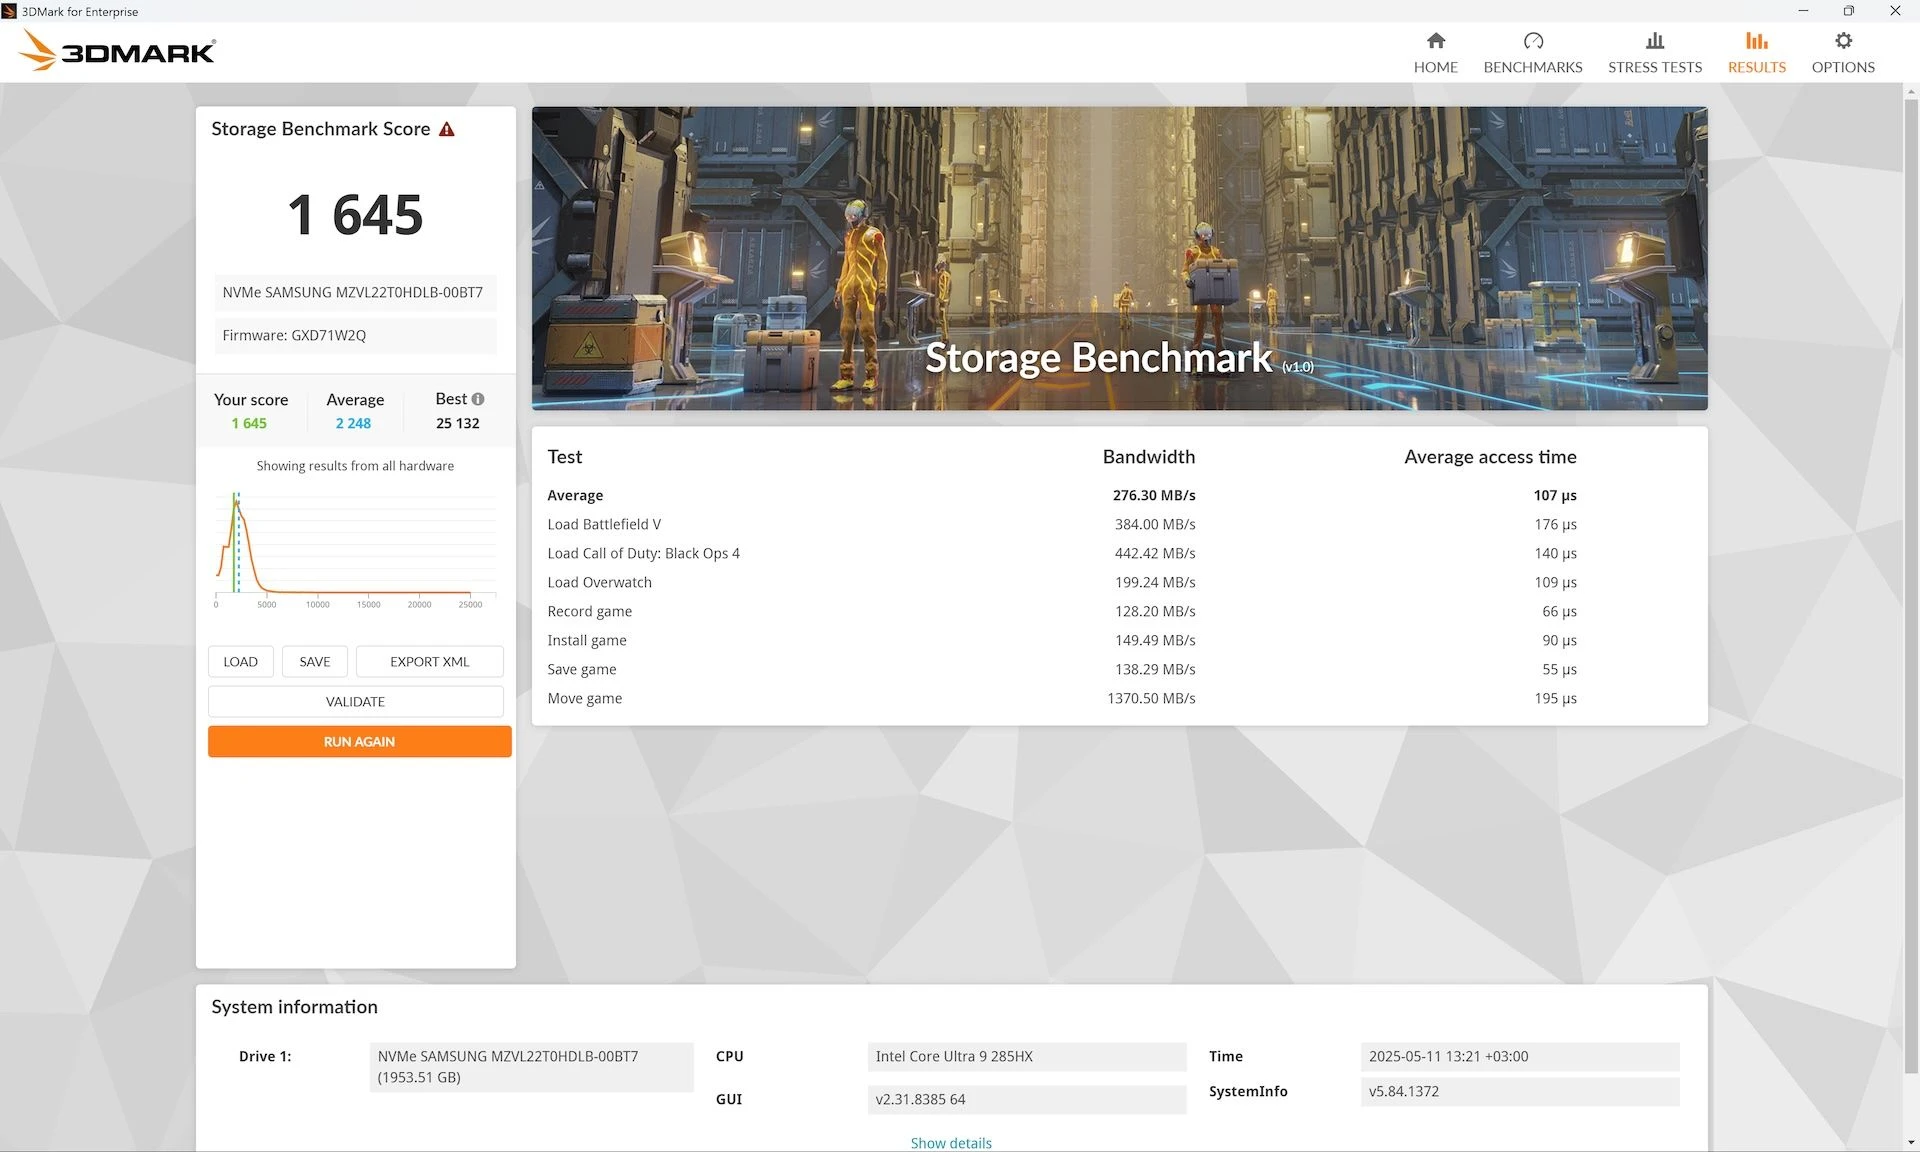Click the Record game test label
Screen dimensions: 1920x1152
pos(589,611)
